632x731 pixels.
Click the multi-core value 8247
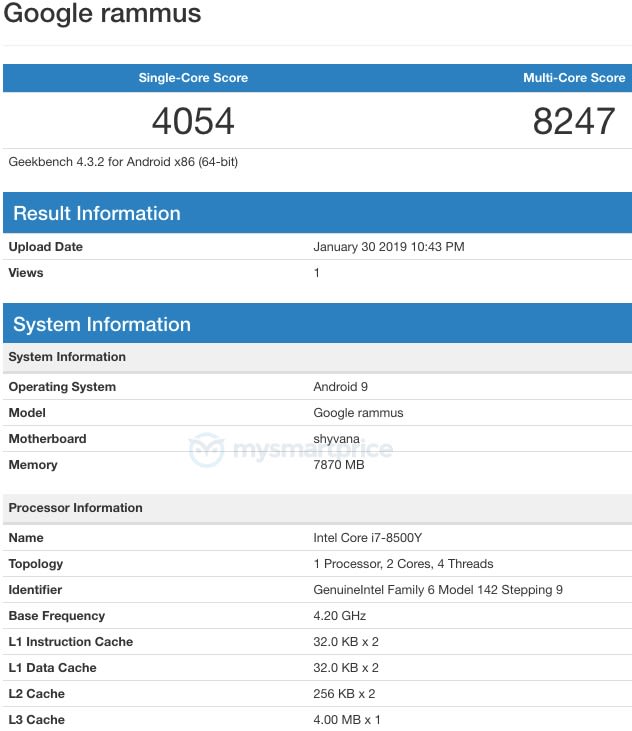point(574,121)
